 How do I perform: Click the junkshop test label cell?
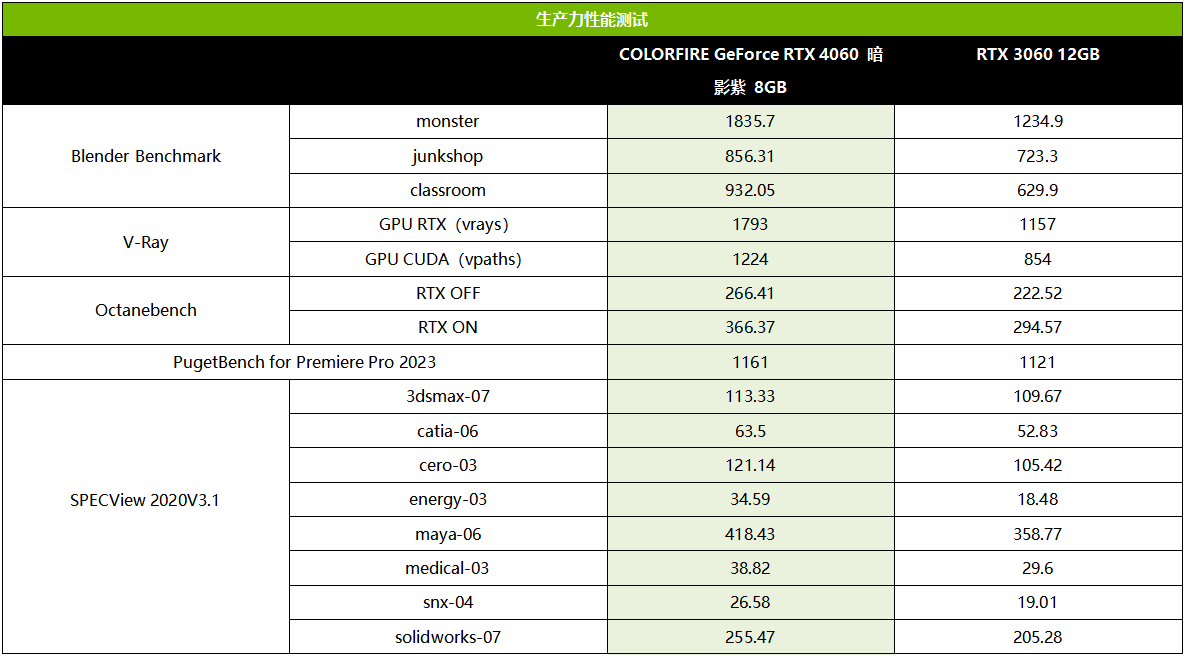[x=448, y=156]
